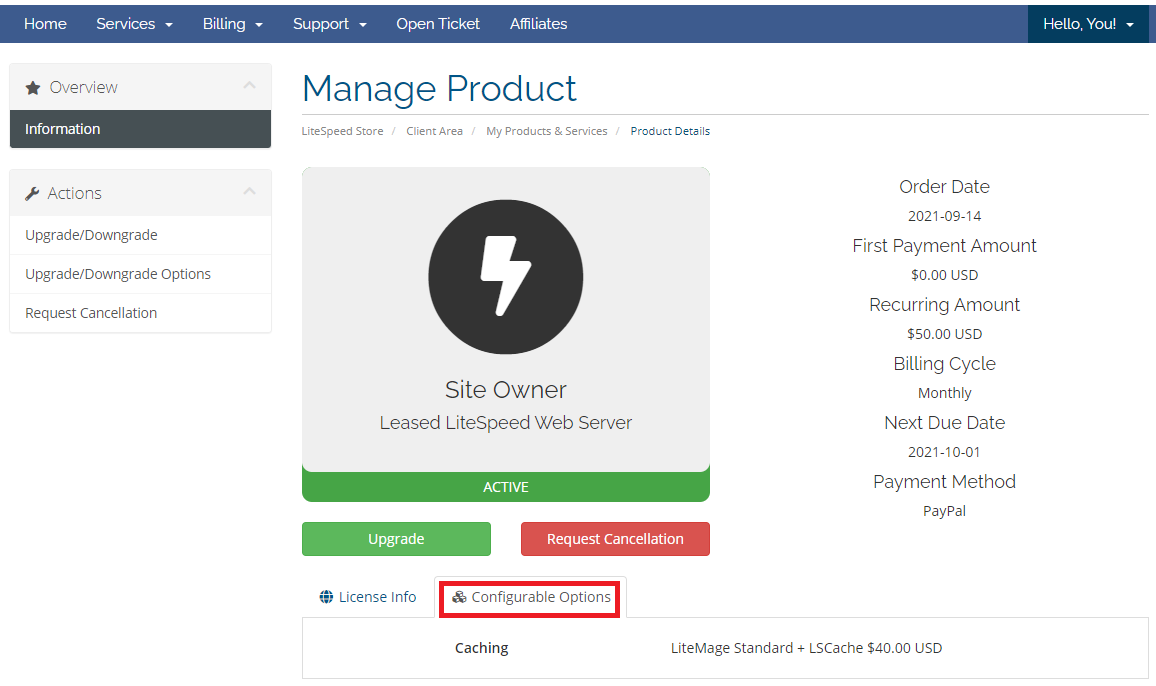Select the Configurable Options tab
The image size is (1156, 686).
coord(531,597)
